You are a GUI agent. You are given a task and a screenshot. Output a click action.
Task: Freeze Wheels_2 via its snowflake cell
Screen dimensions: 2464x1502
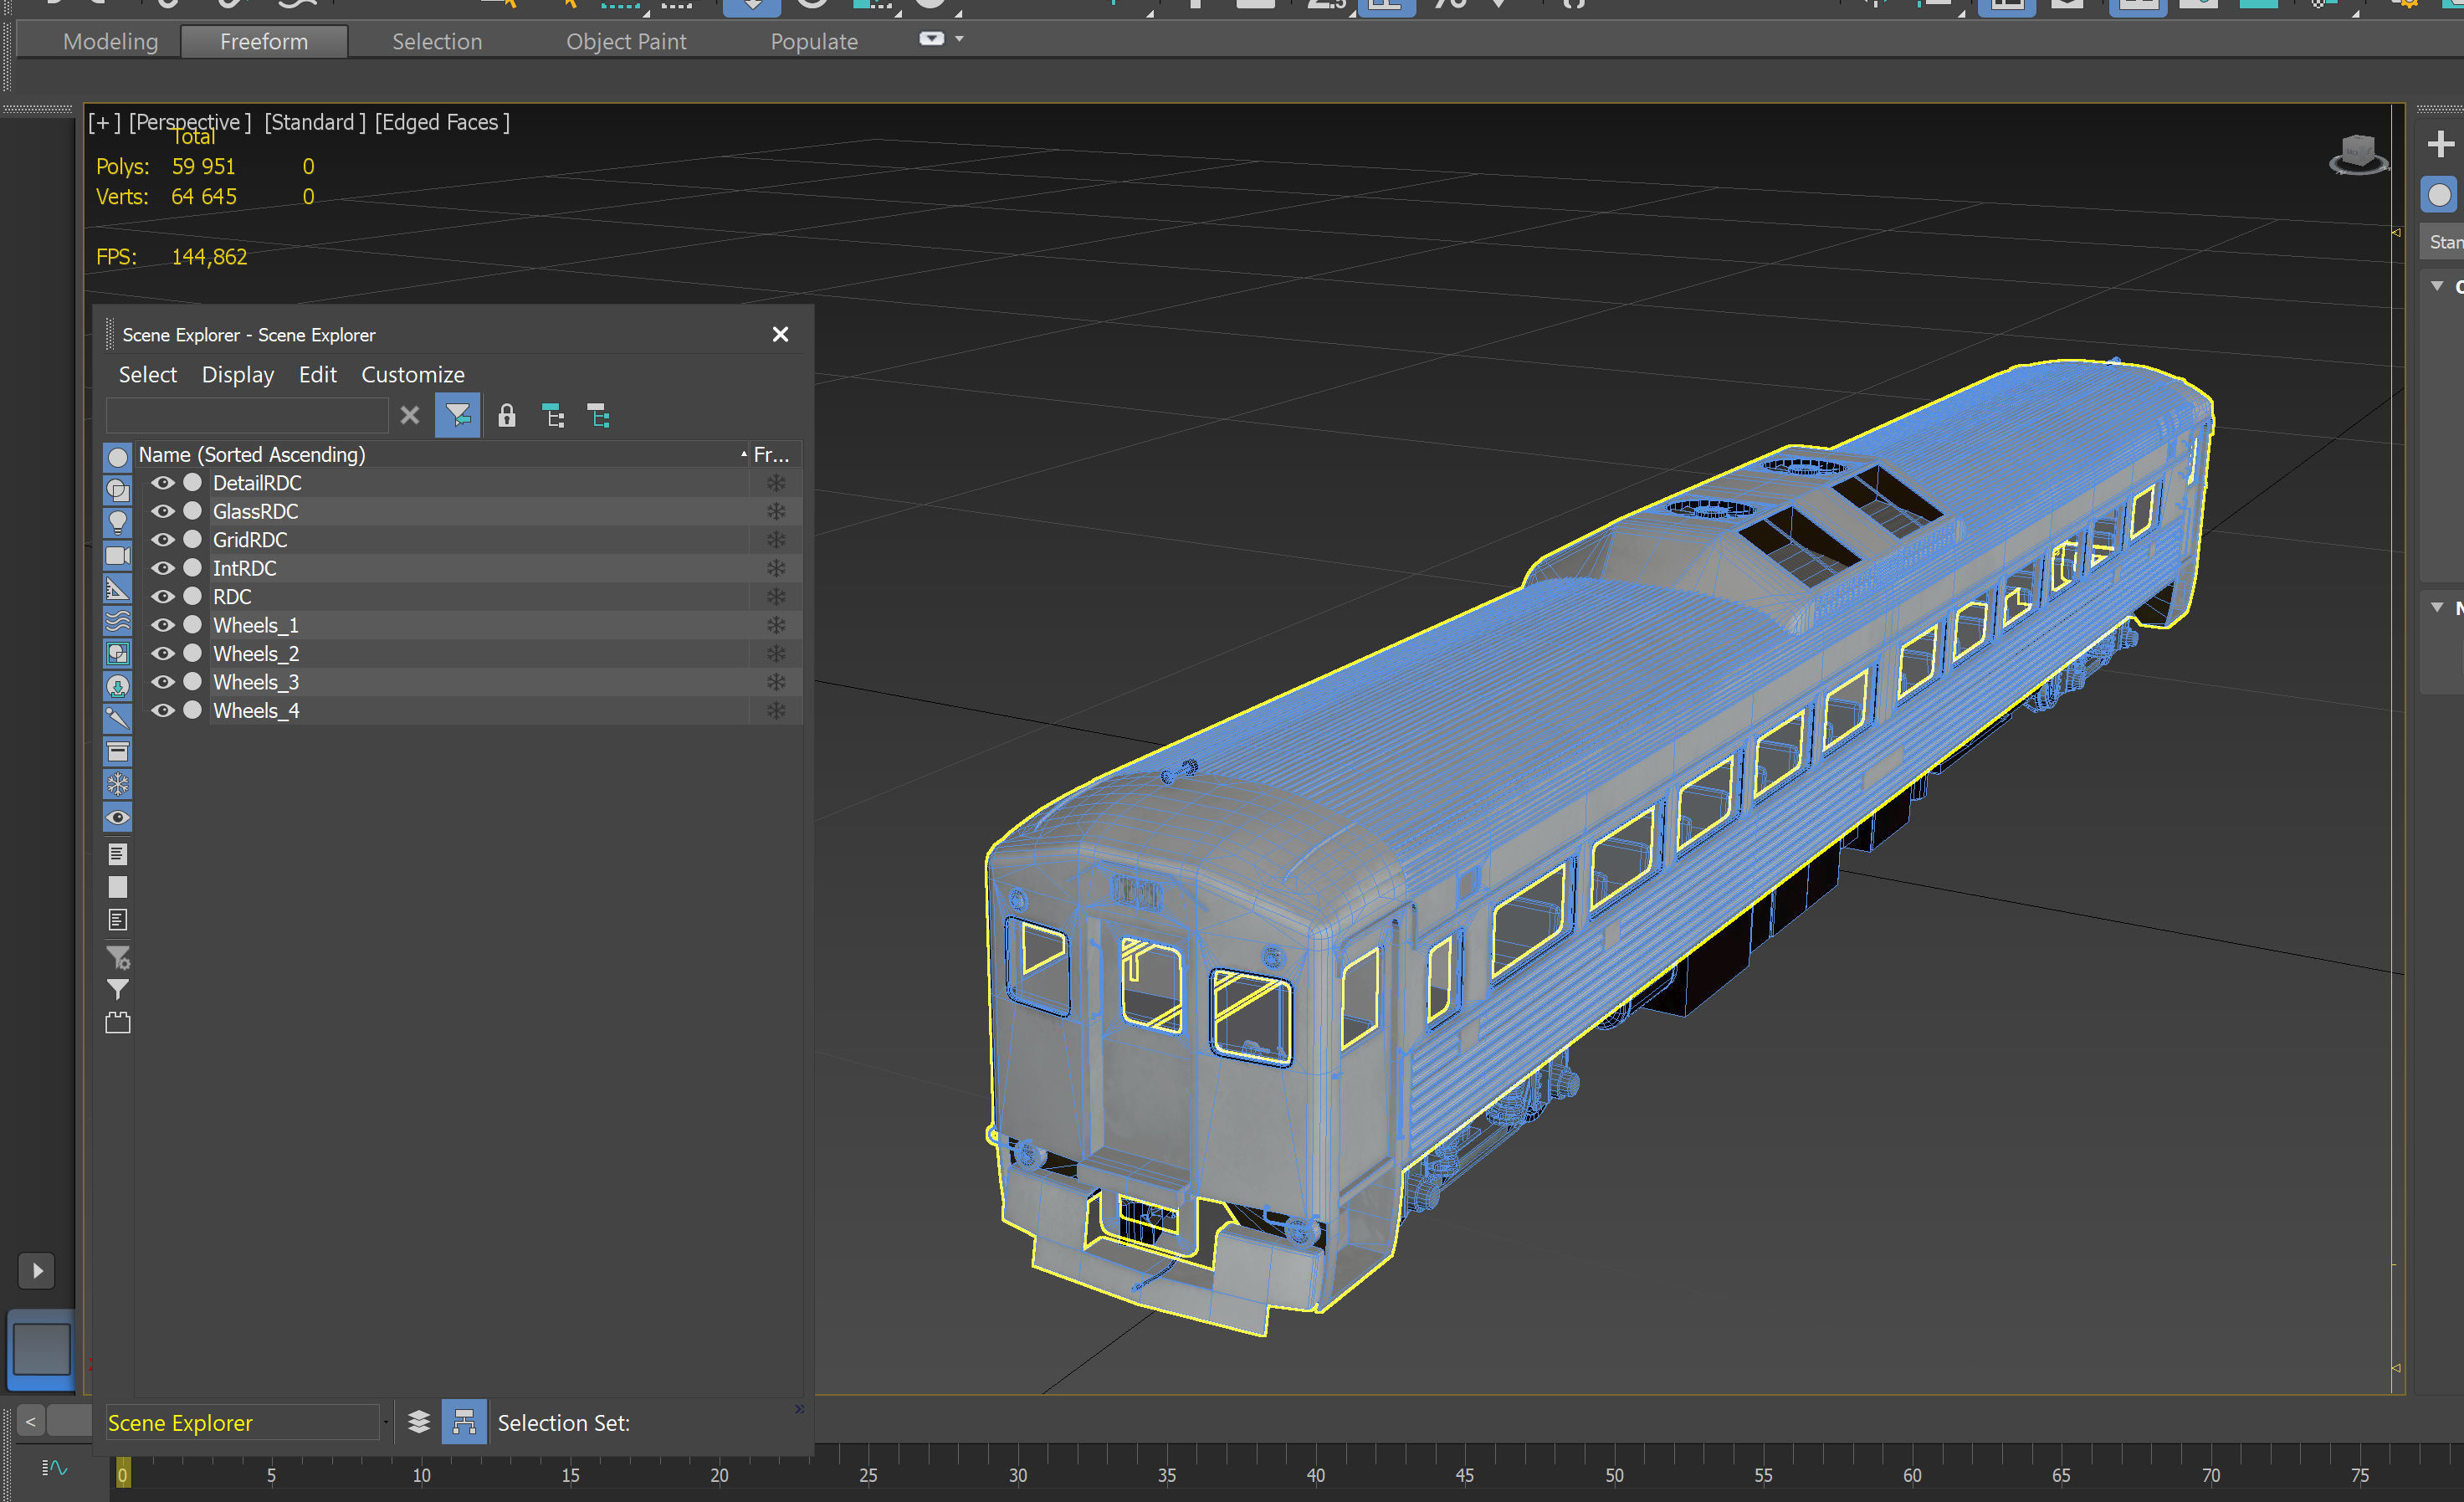click(x=776, y=654)
